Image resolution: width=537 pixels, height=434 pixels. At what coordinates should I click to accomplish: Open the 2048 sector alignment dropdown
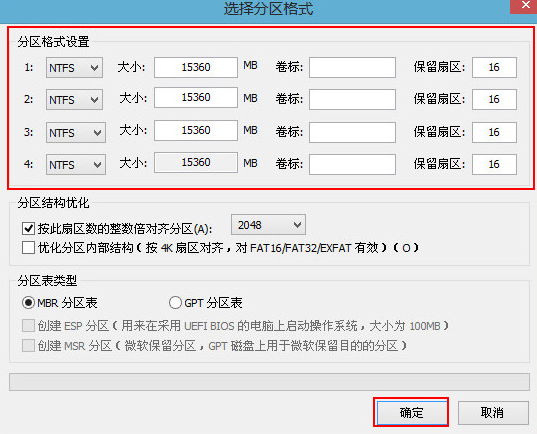point(268,225)
